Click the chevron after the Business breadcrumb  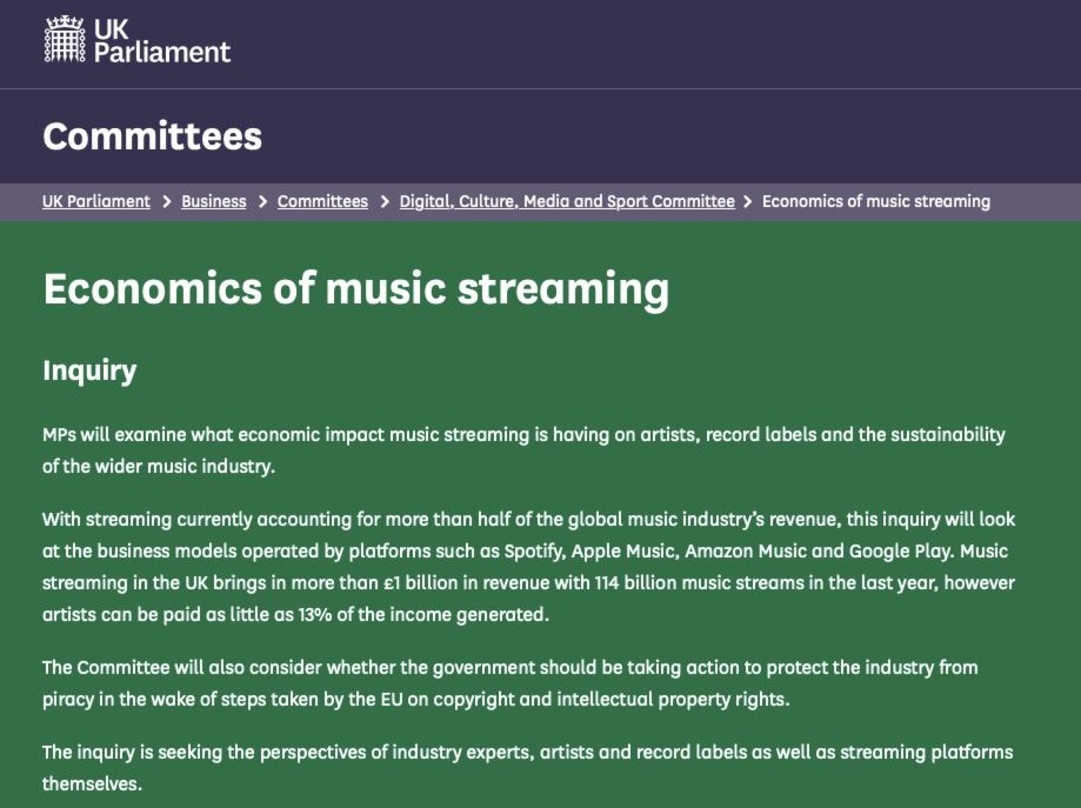coord(262,201)
